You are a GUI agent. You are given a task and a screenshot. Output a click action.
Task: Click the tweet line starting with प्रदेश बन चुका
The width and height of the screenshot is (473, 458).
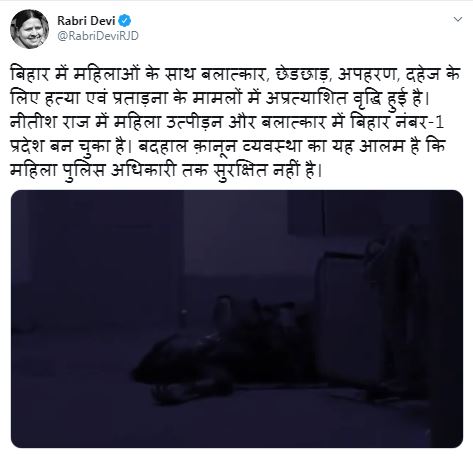(x=228, y=146)
